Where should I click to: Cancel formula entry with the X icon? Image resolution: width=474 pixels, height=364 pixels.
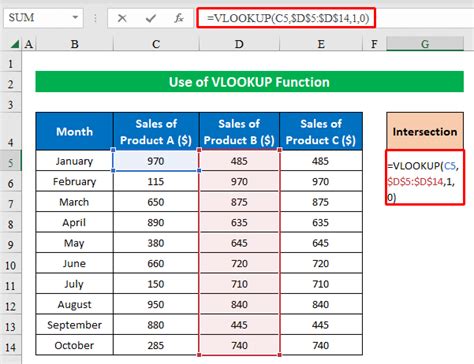[122, 18]
